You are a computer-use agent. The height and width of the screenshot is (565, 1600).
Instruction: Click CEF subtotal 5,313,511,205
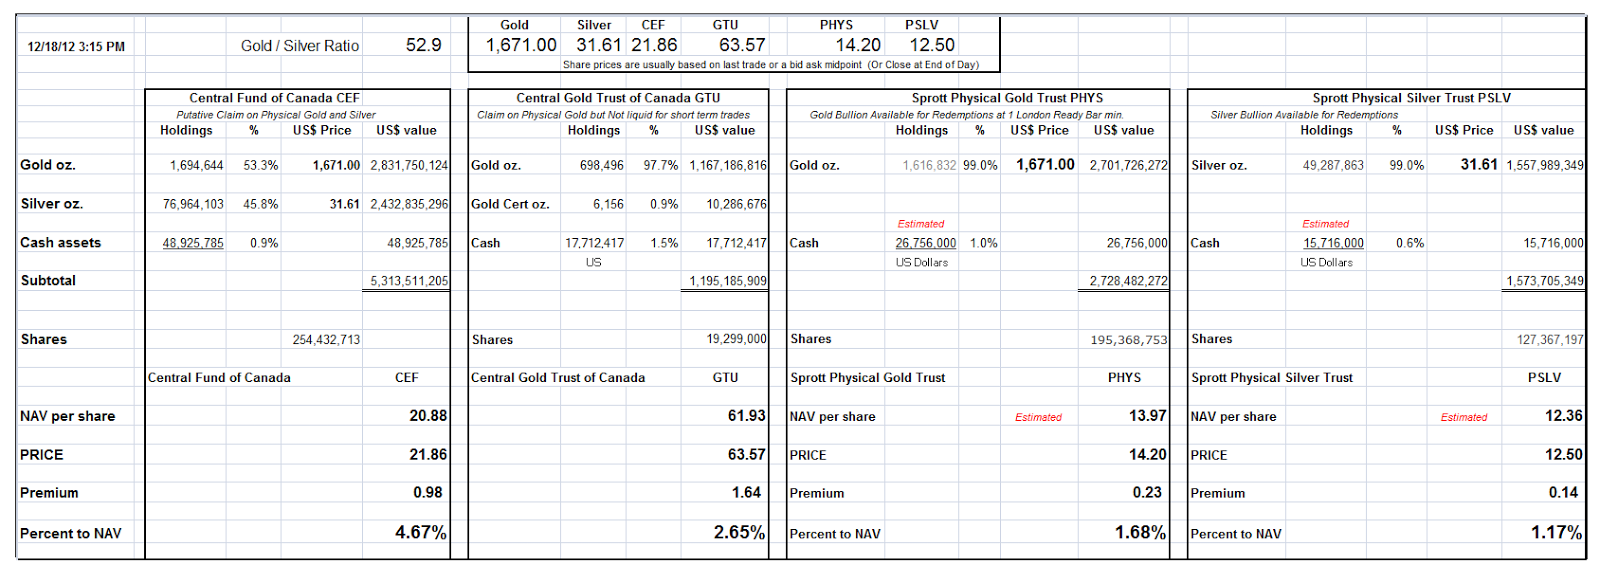pyautogui.click(x=409, y=281)
